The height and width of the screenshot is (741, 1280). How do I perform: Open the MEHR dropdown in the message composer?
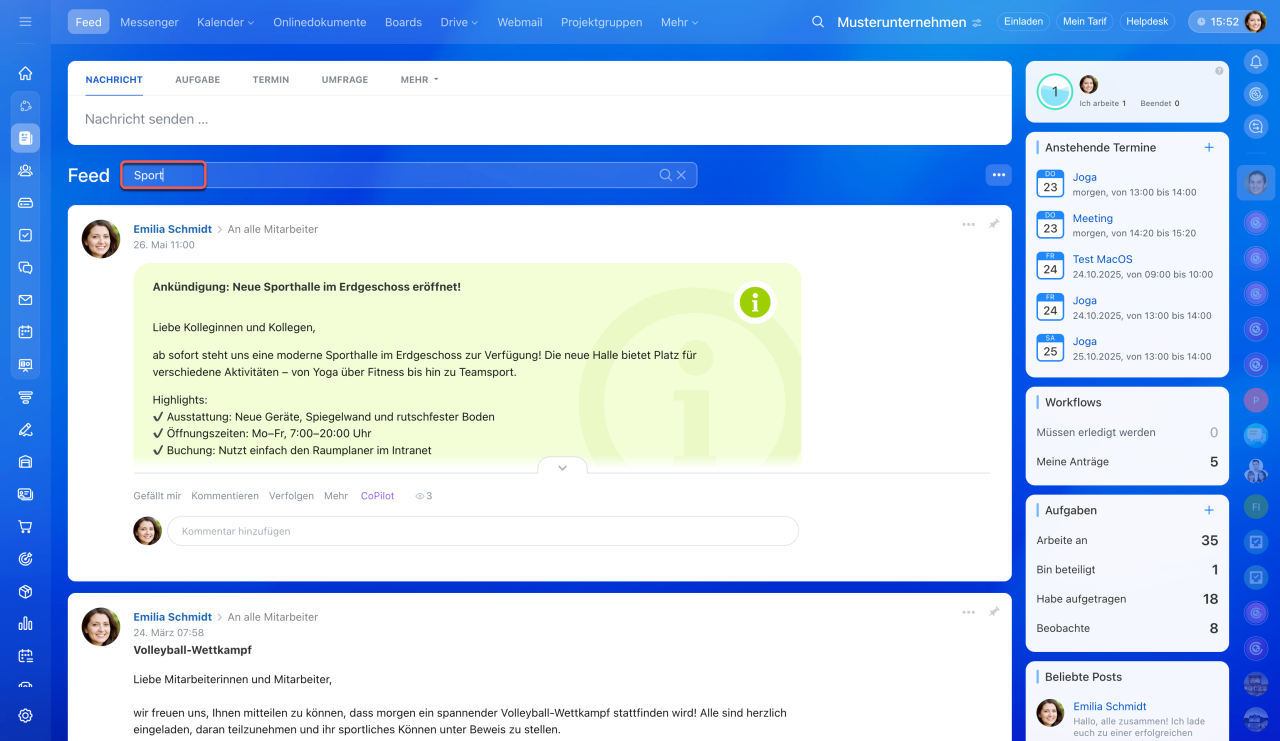420,80
